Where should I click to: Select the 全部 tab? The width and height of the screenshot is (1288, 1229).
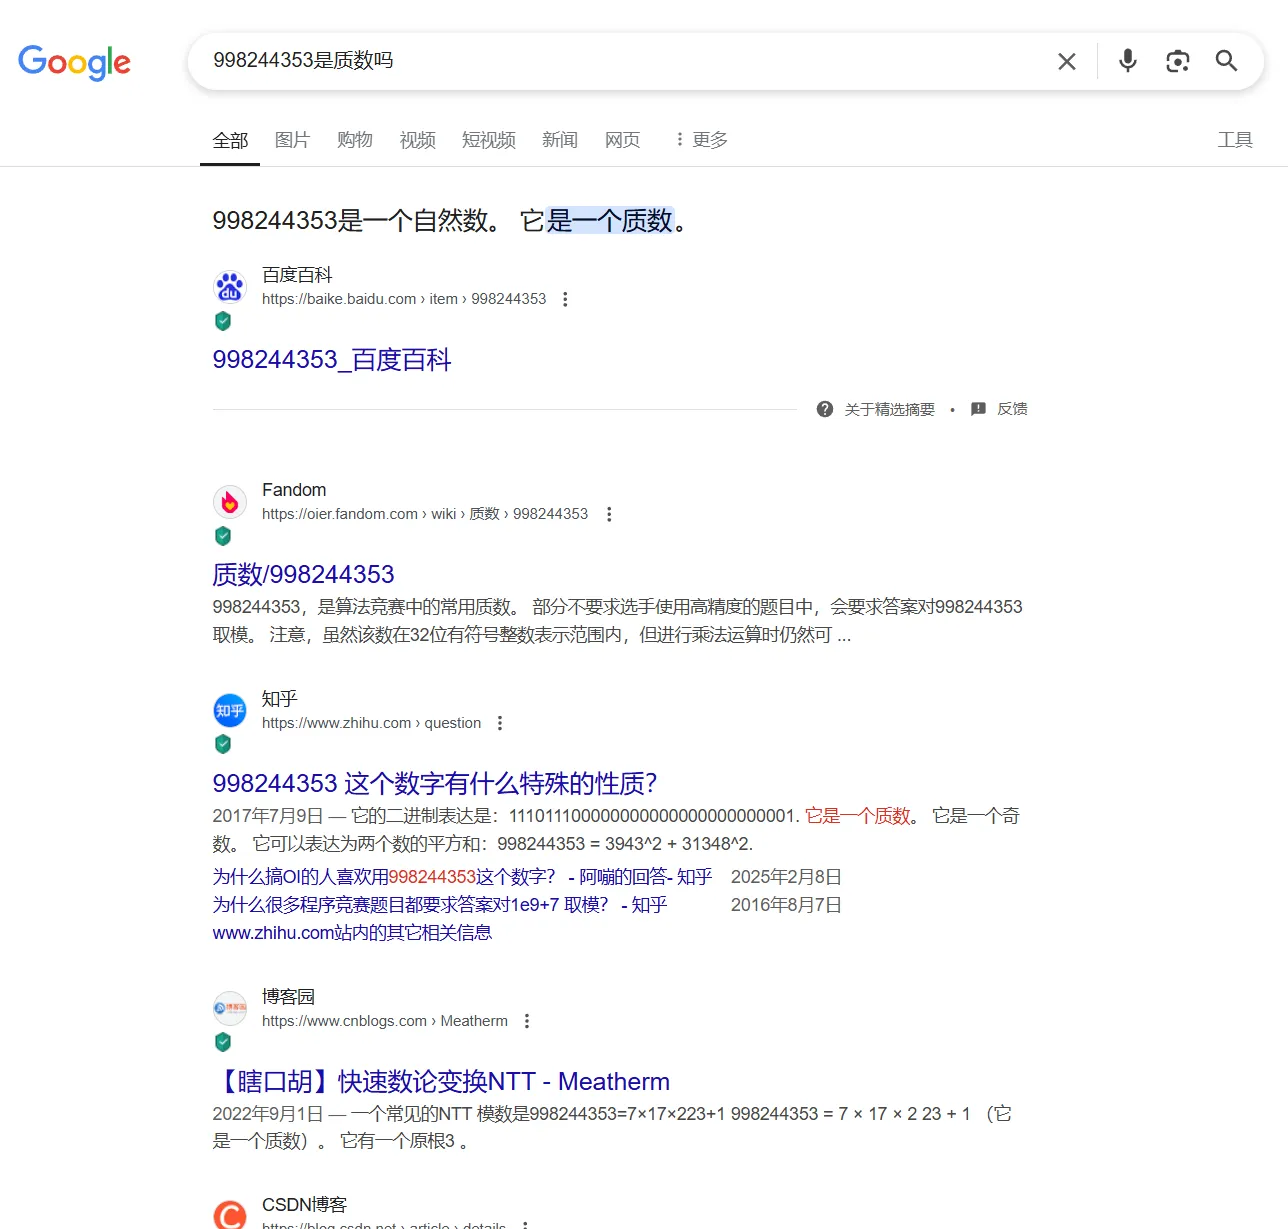(230, 140)
